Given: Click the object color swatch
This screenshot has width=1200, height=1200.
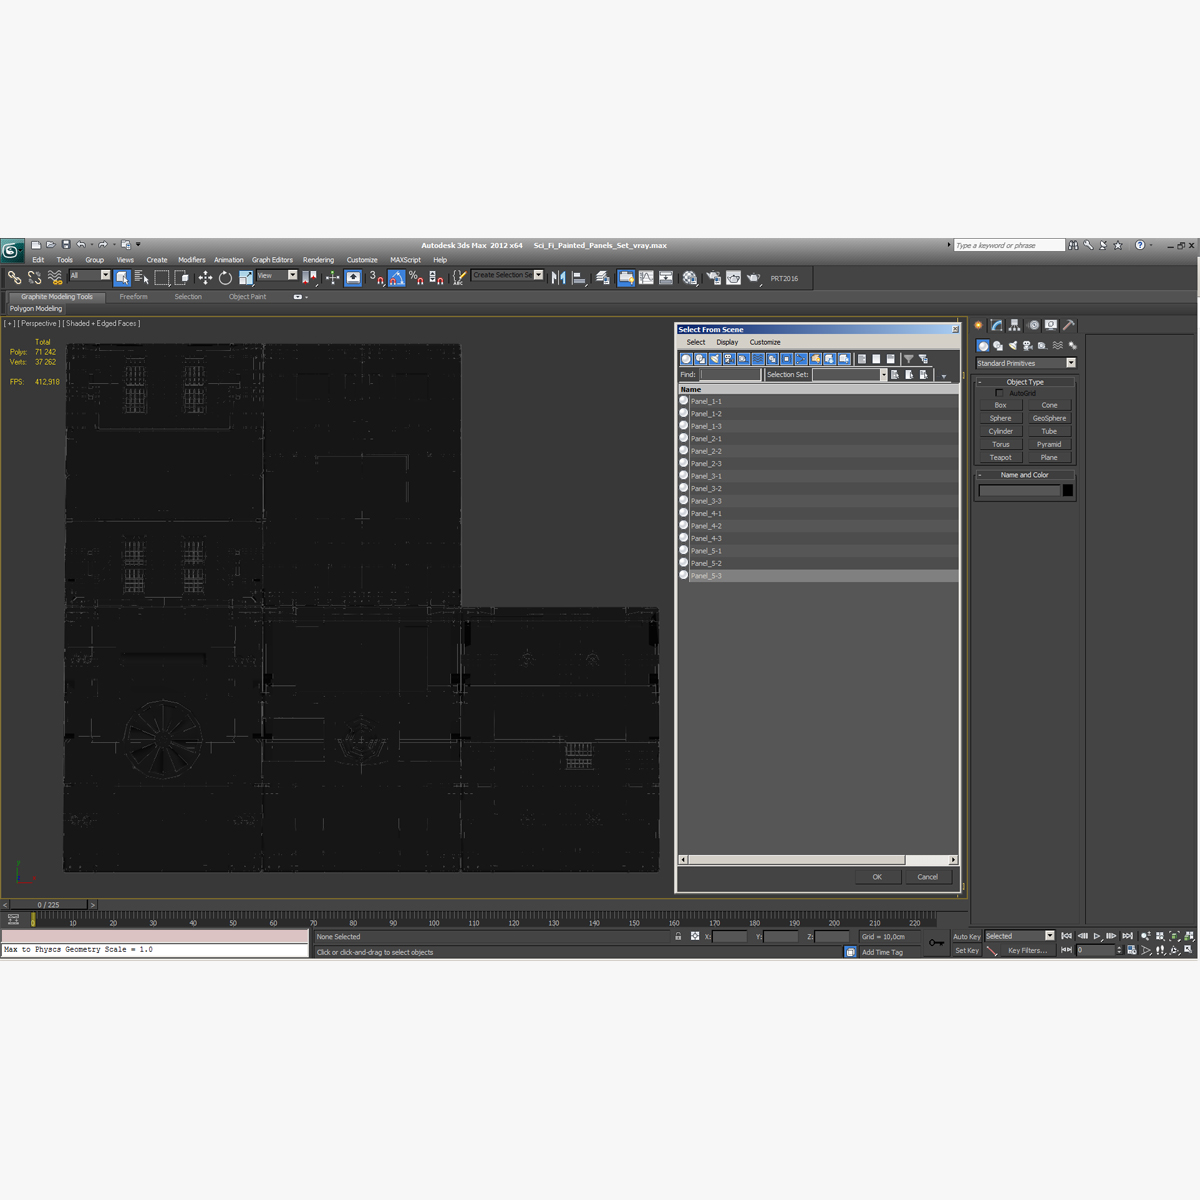Looking at the screenshot, I should coord(1068,490).
